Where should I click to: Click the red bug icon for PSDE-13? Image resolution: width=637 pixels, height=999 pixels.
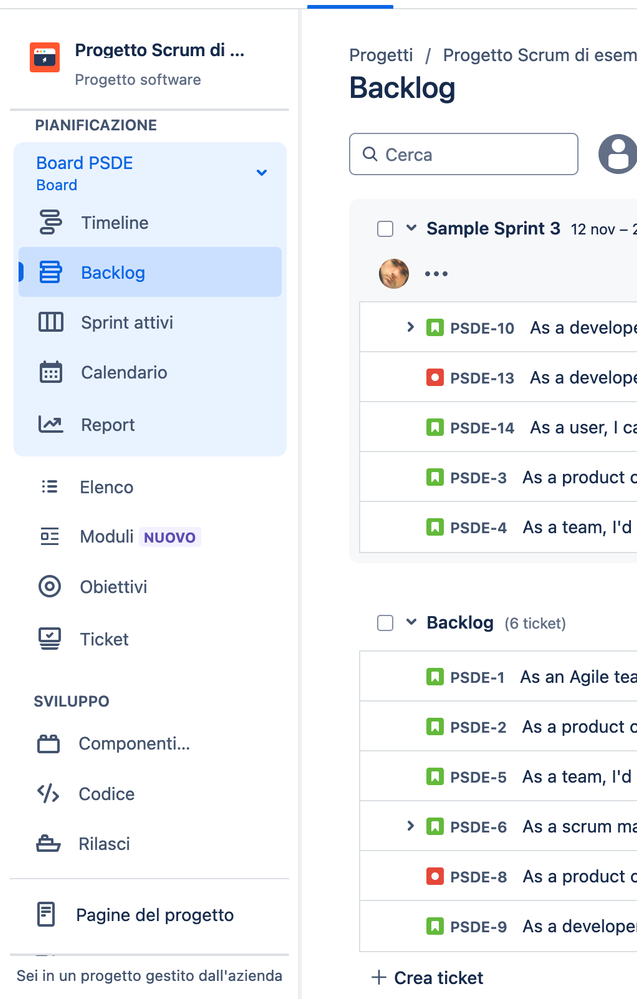point(435,377)
